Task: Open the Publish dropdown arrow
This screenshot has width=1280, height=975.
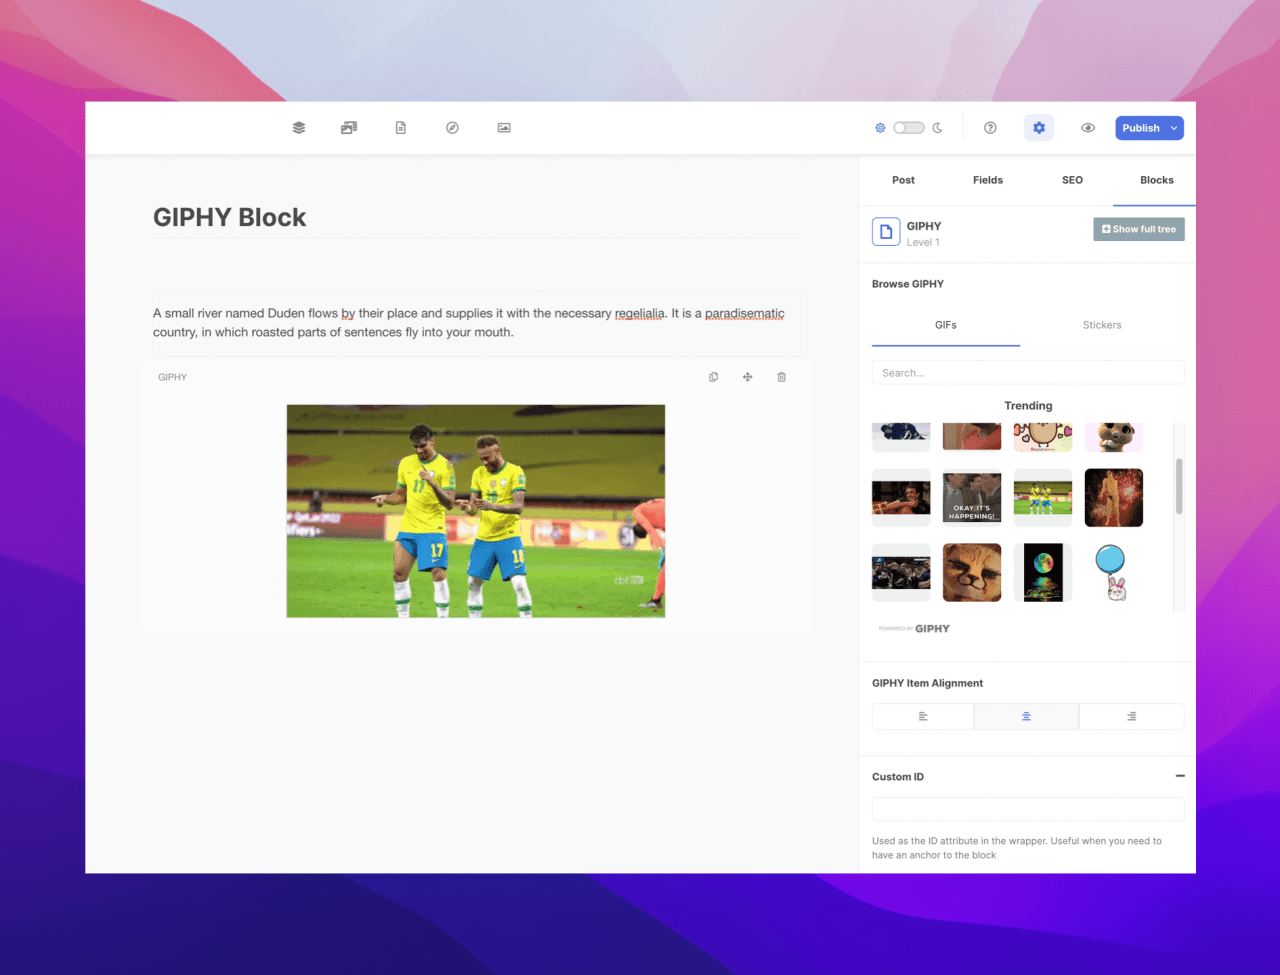Action: pyautogui.click(x=1174, y=128)
